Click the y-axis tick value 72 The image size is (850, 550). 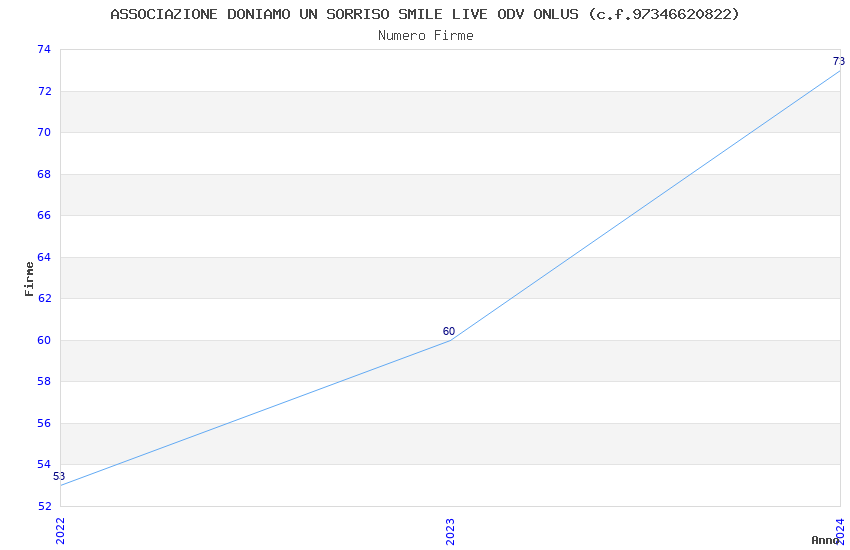[x=44, y=91]
